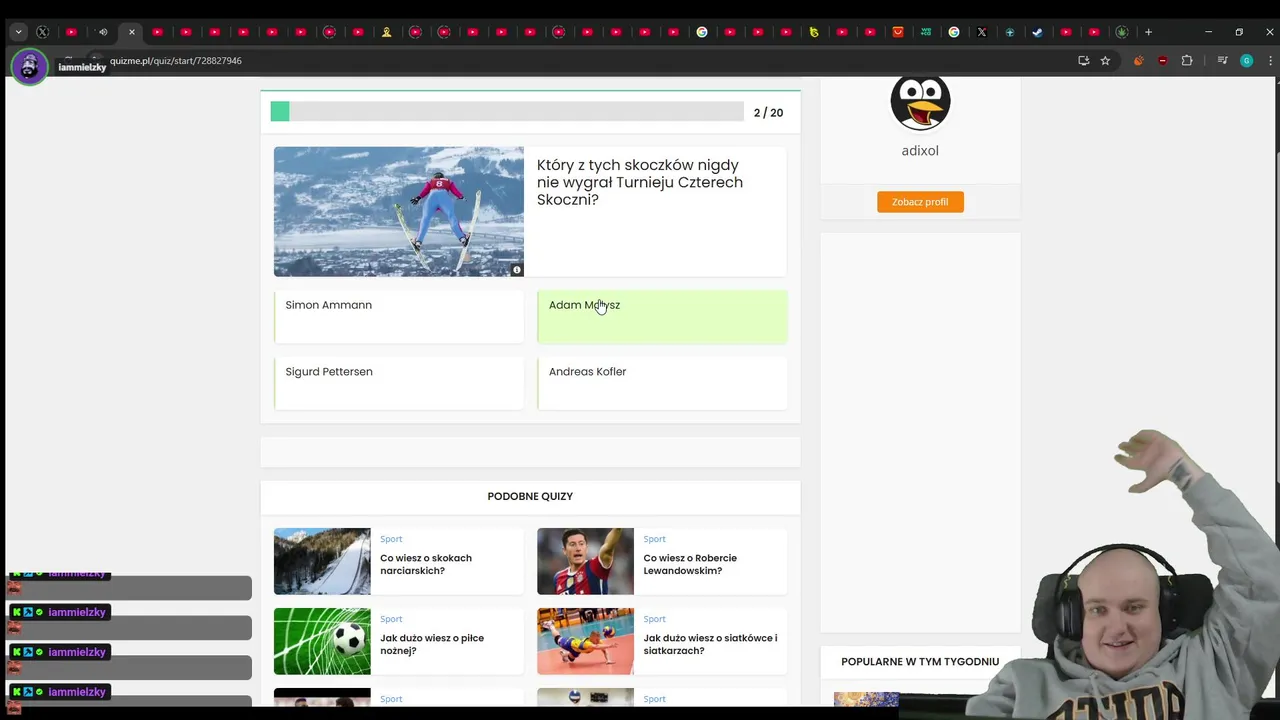Click the Zobacz profil button
The height and width of the screenshot is (720, 1280).
(920, 202)
